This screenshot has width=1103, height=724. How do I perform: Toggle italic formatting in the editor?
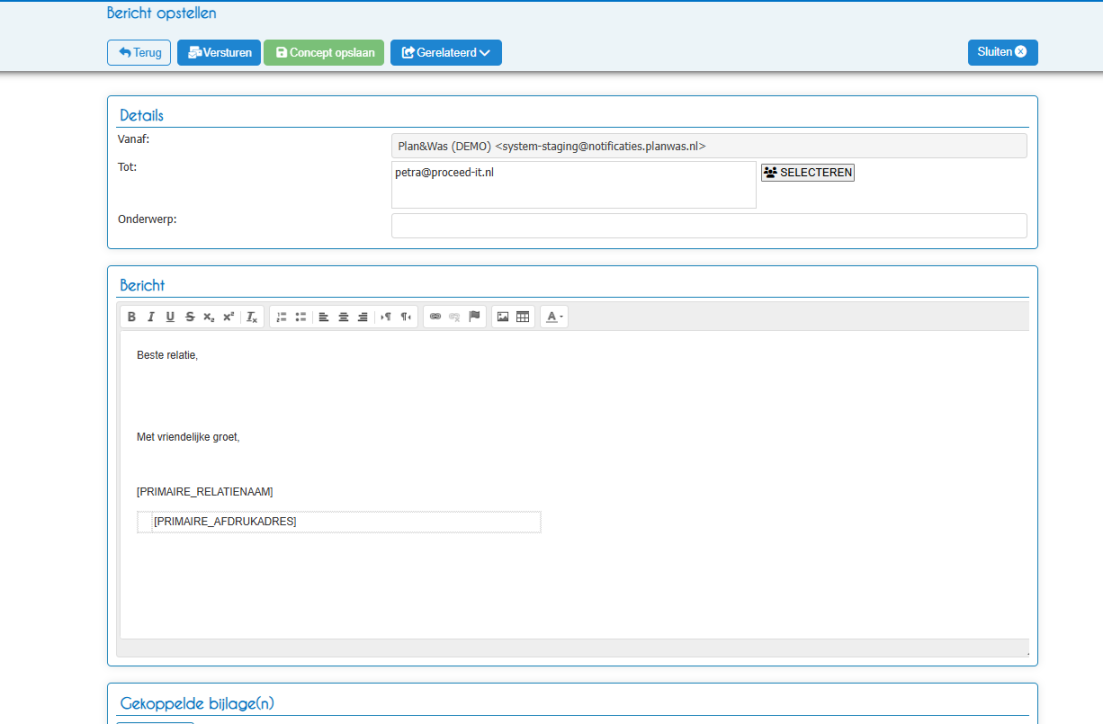click(151, 317)
